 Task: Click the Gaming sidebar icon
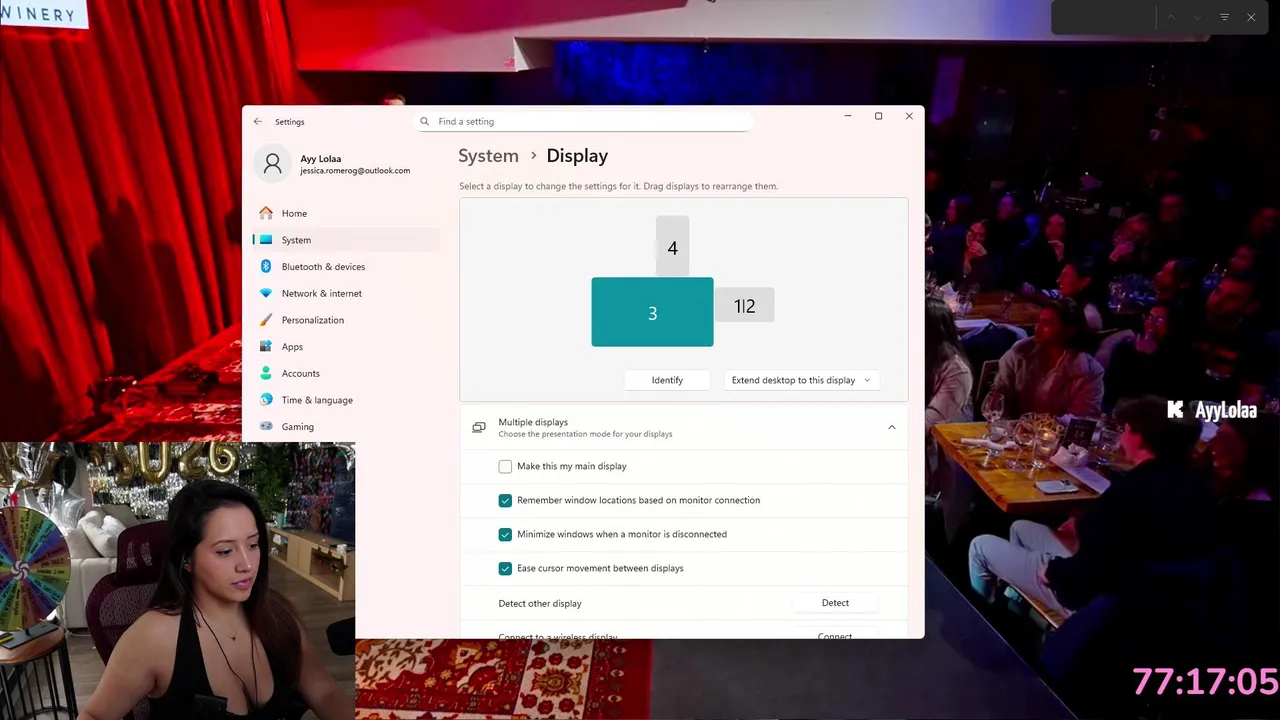(266, 427)
